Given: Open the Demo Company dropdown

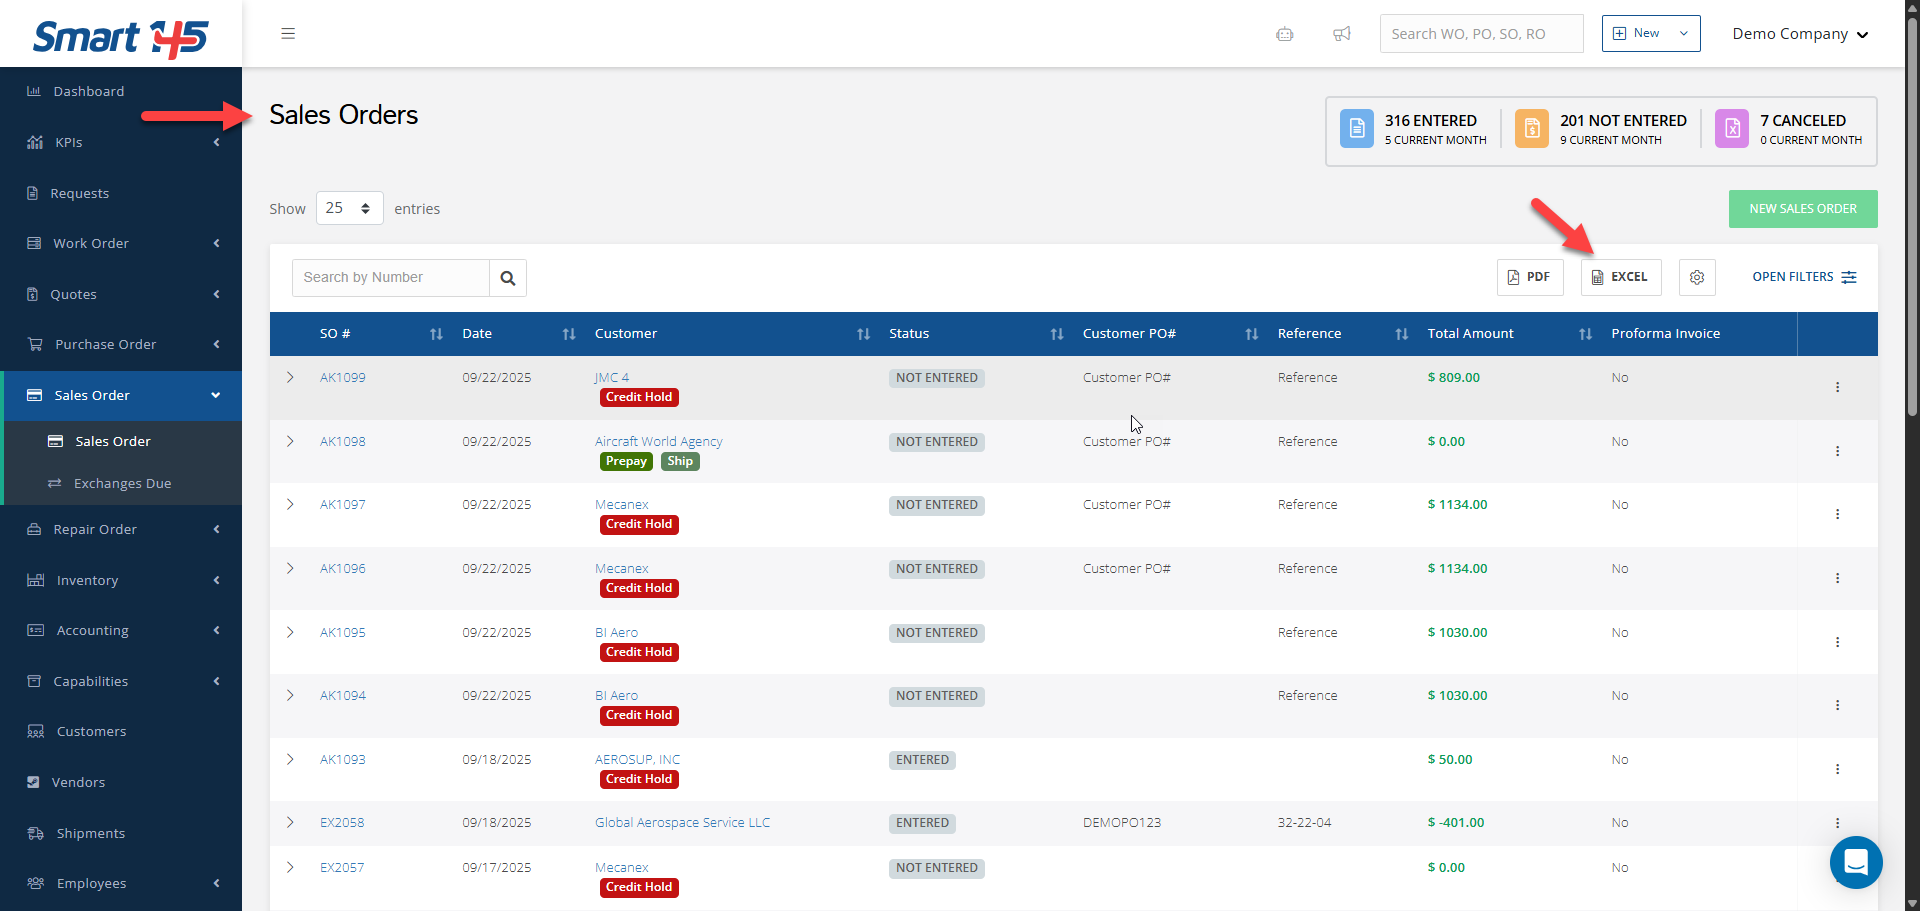Looking at the screenshot, I should coord(1800,34).
